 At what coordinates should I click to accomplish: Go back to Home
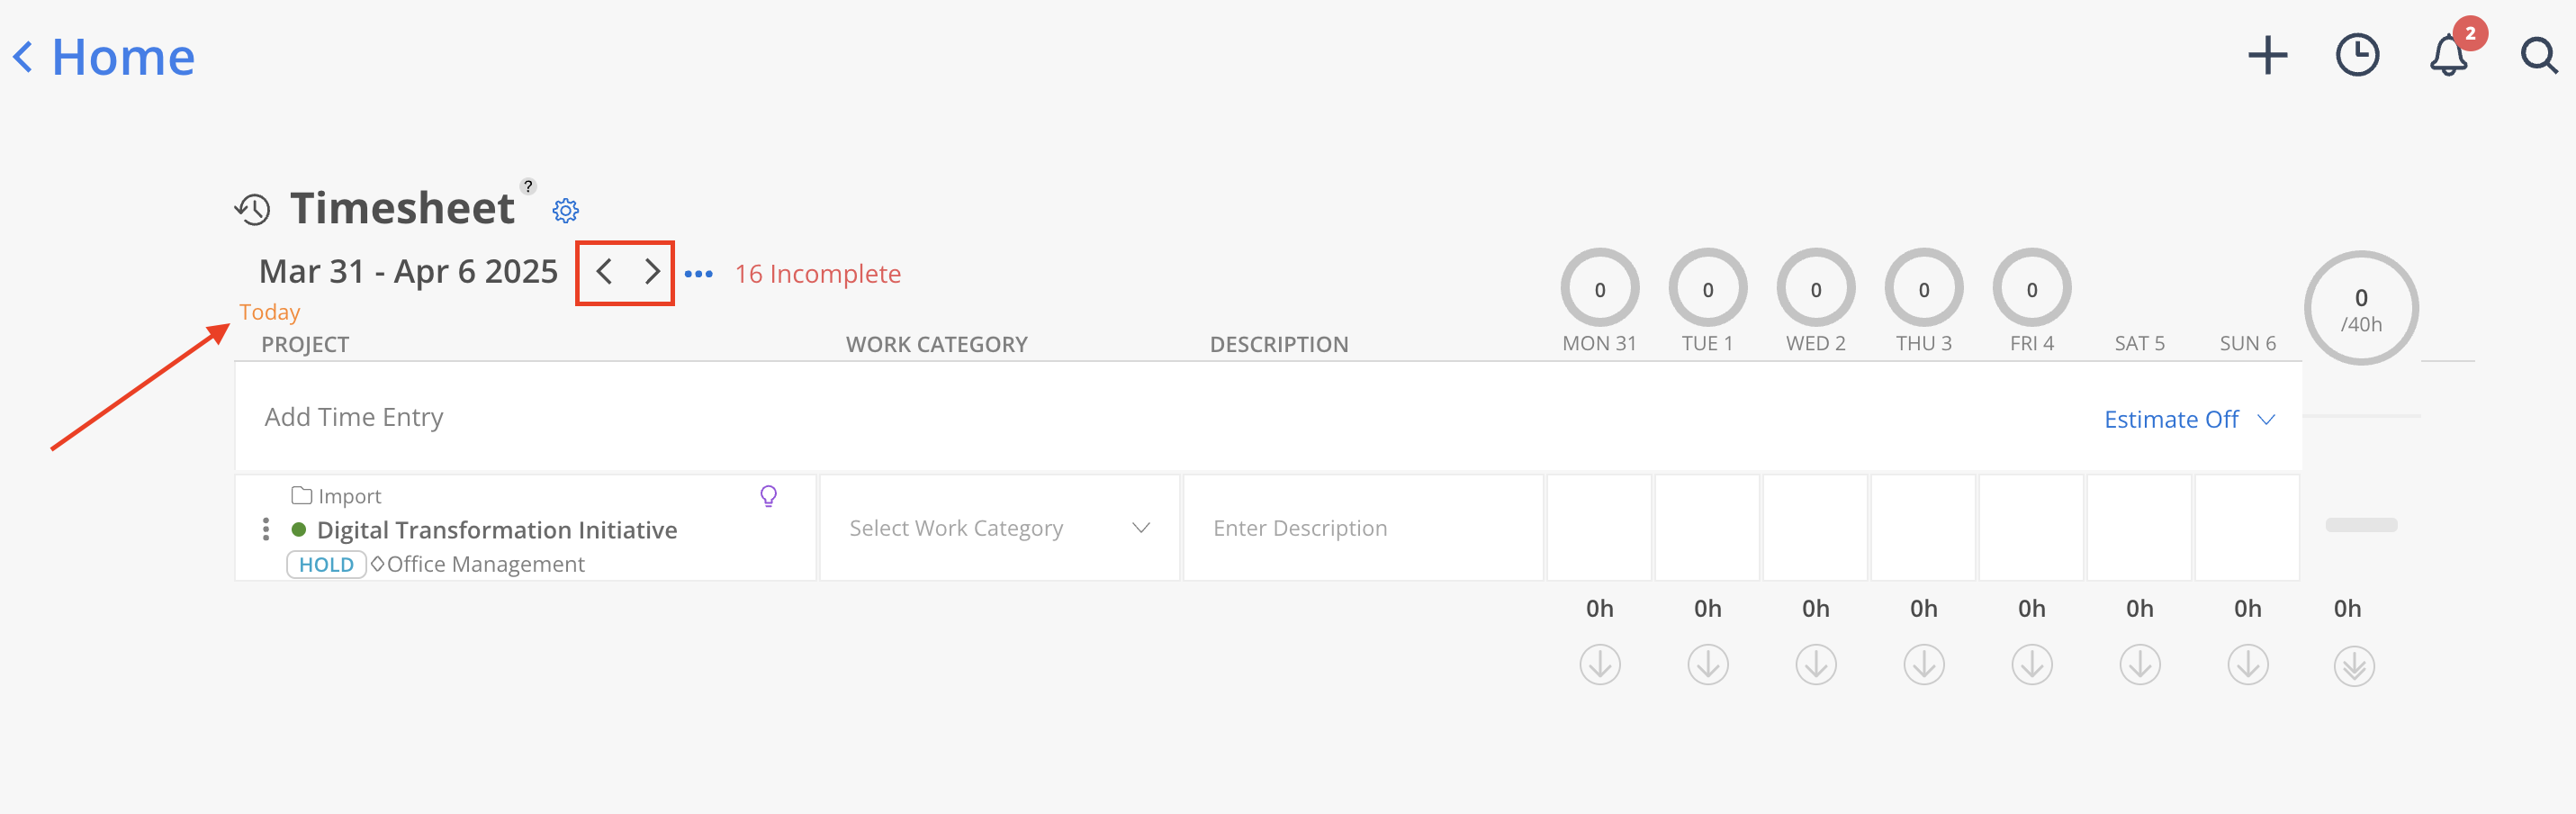click(x=104, y=57)
